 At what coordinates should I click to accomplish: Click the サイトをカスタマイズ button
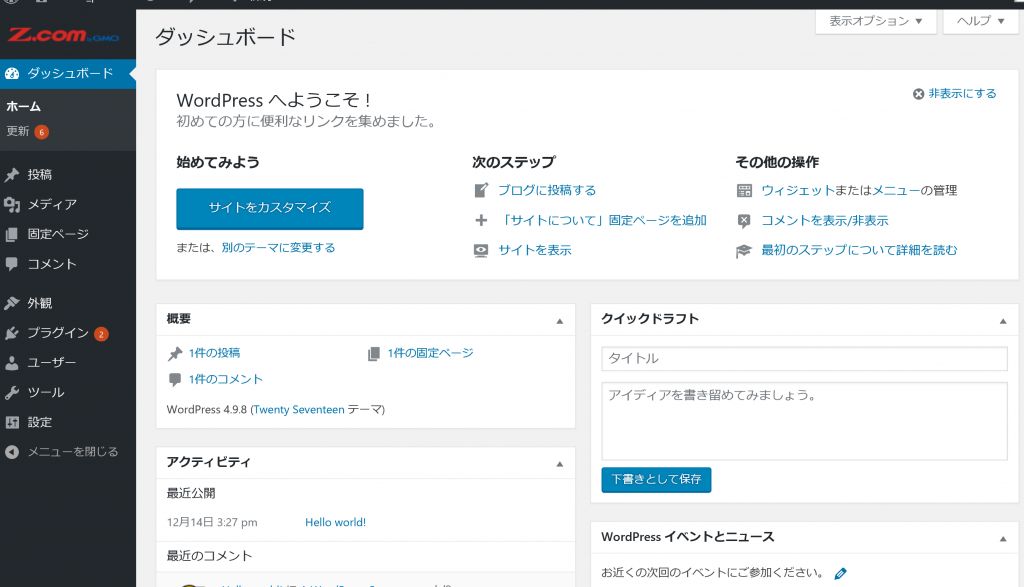point(270,208)
